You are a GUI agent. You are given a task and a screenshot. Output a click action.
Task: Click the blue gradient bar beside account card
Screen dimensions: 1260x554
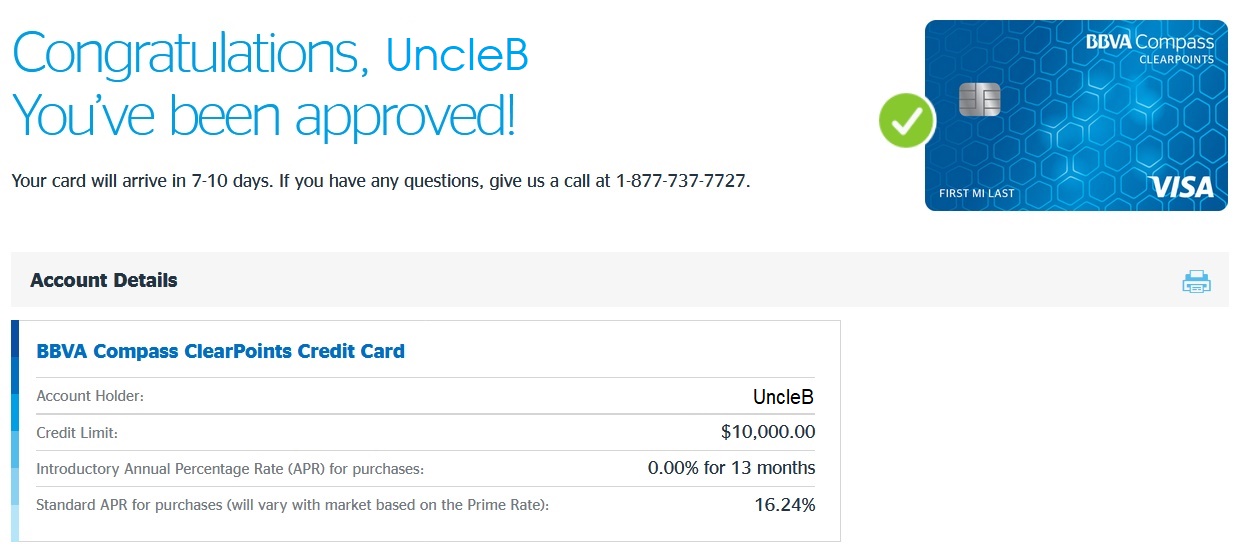[14, 431]
